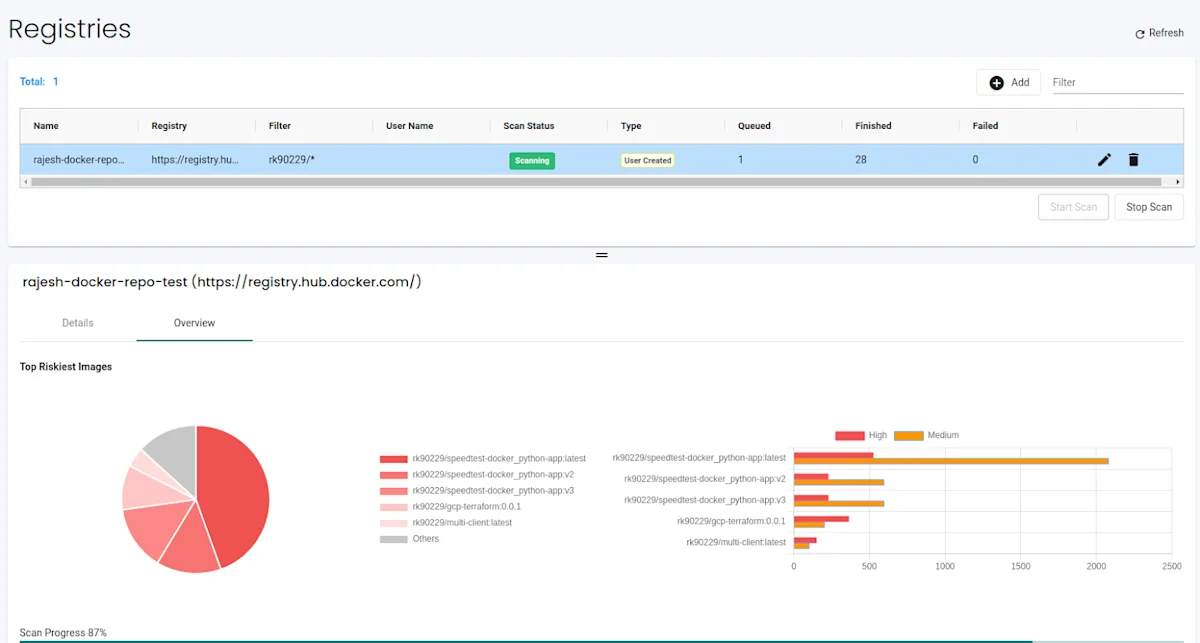Toggle the Others pie legend entry

[410, 538]
